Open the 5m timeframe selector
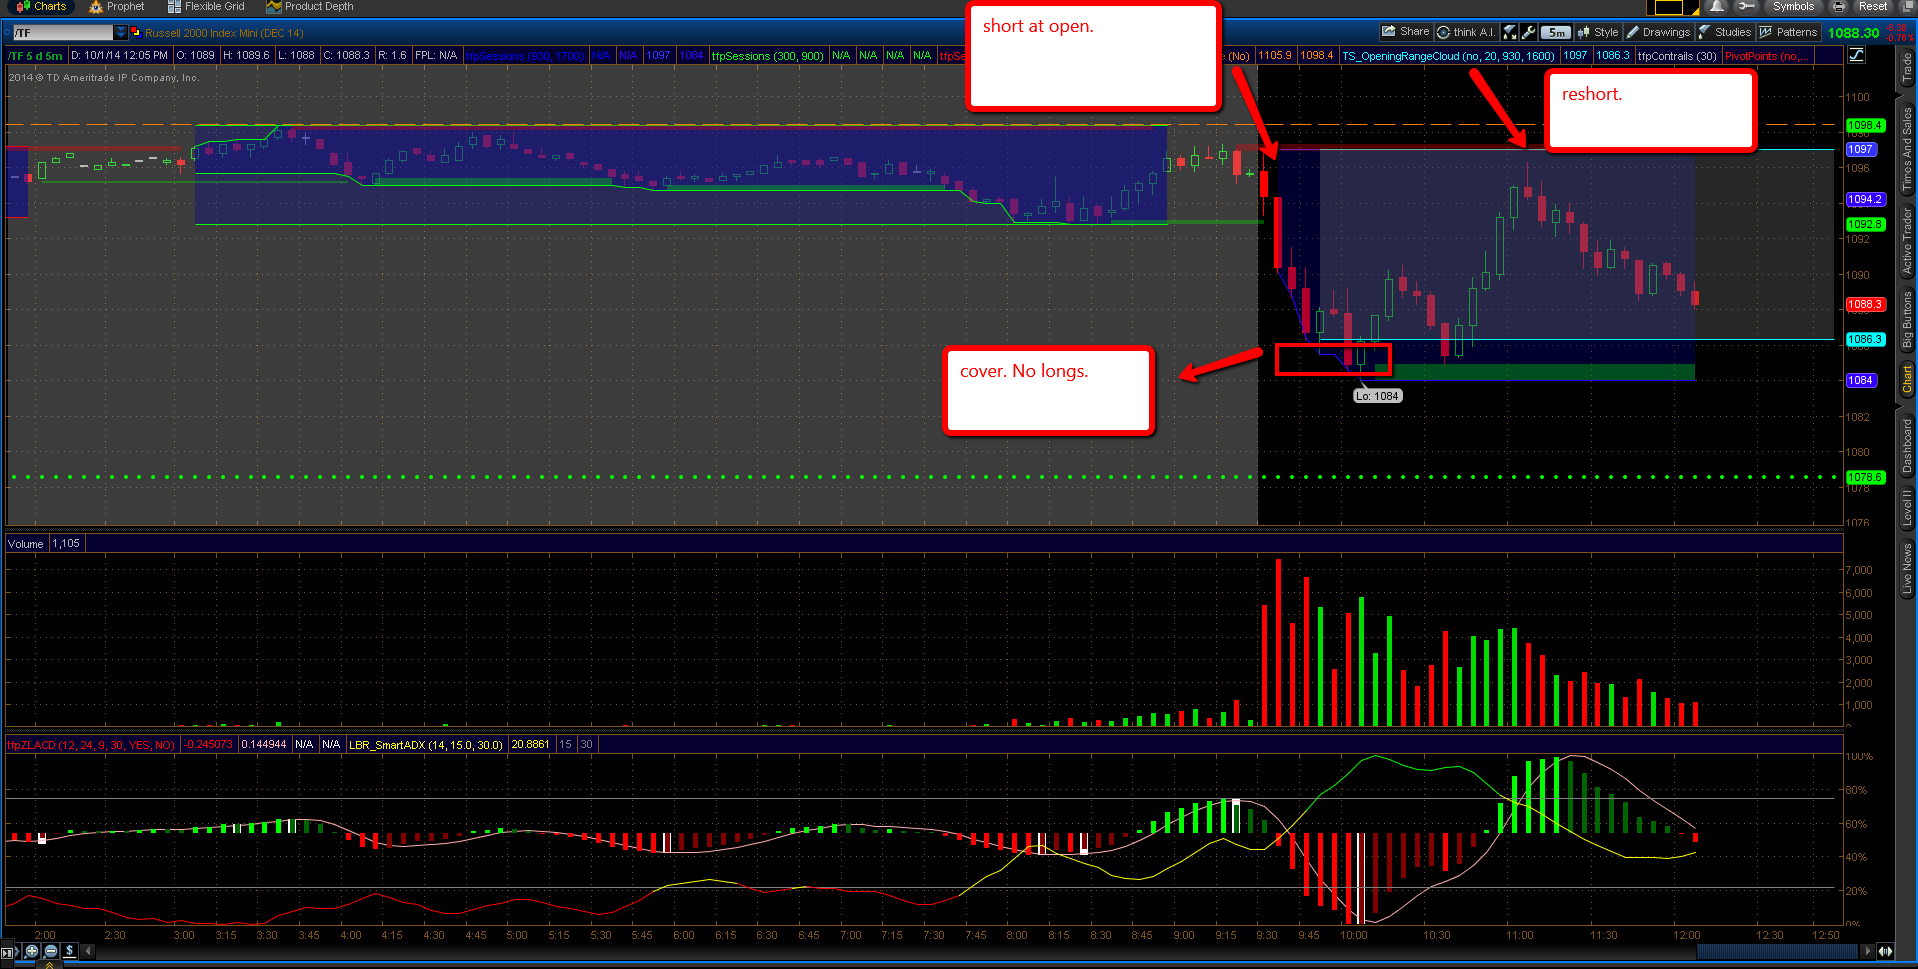 (1555, 32)
